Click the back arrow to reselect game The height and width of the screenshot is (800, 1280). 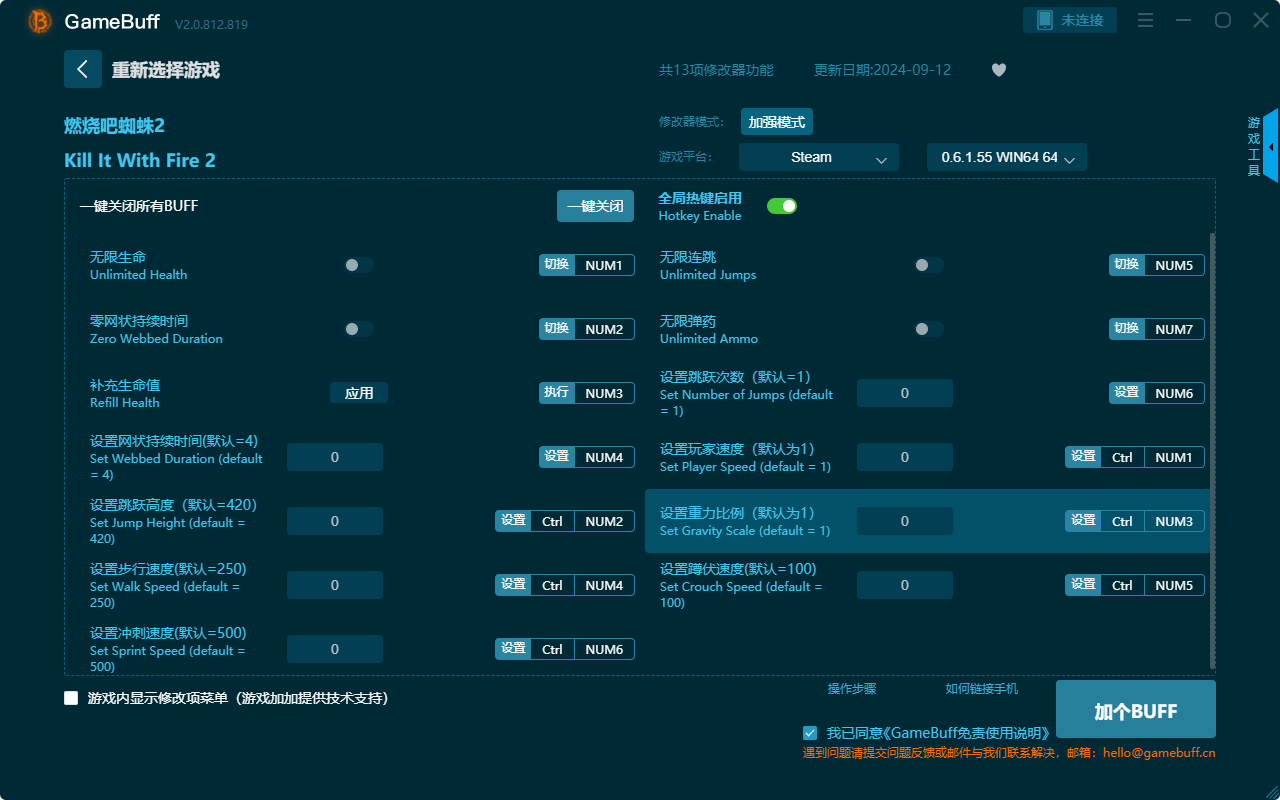pos(83,68)
